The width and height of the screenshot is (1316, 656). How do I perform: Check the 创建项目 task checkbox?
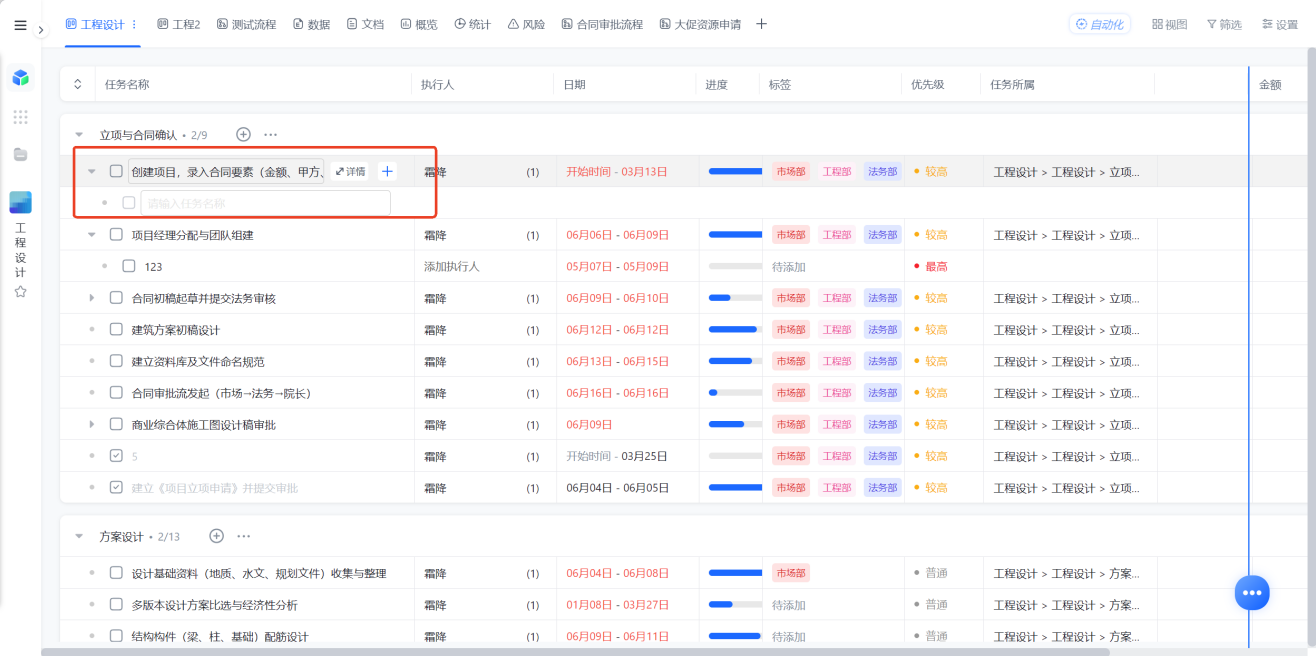click(116, 171)
